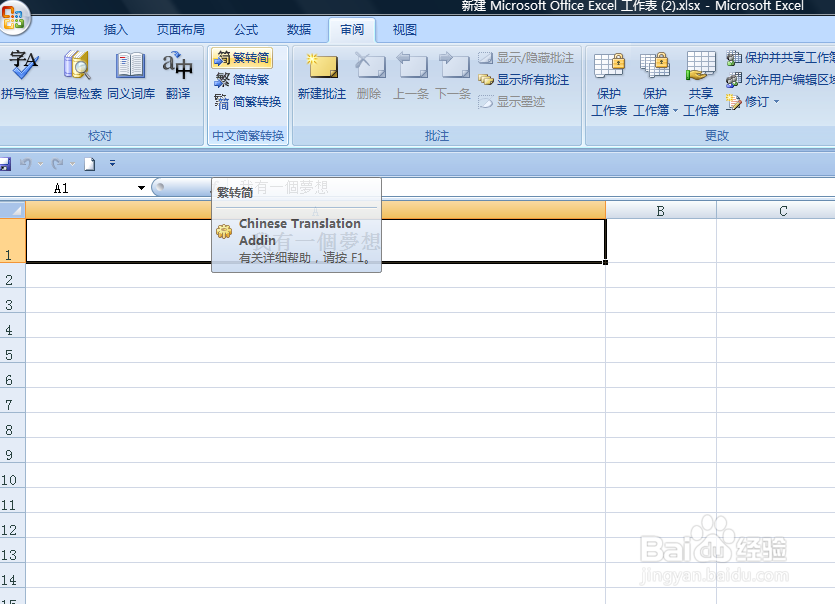Open 信息检索 research pane
The width and height of the screenshot is (835, 604).
(78, 76)
